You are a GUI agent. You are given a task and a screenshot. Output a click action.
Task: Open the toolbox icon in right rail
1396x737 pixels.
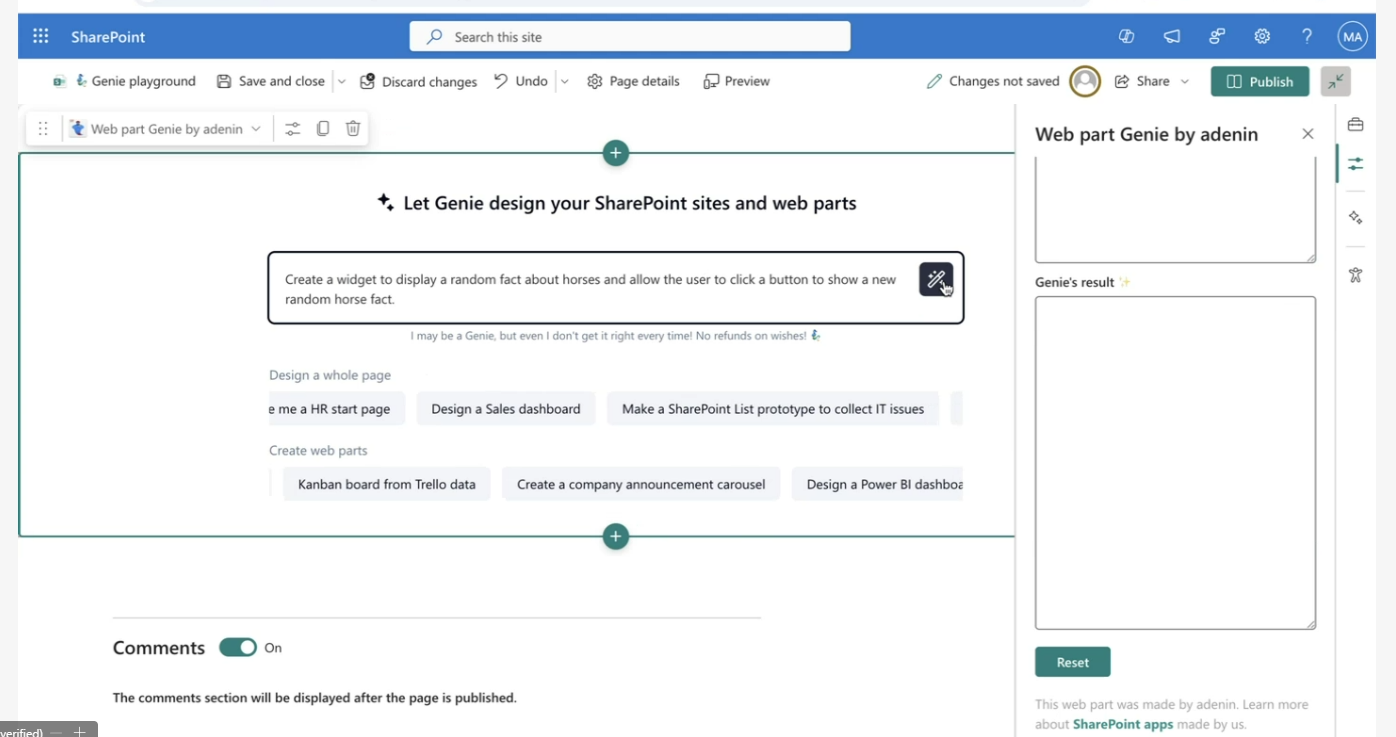pos(1355,125)
